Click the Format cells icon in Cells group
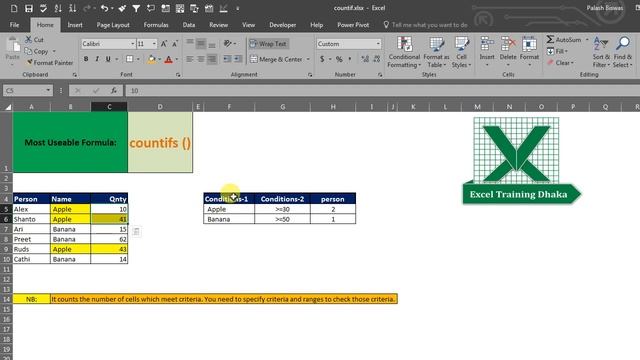640x360 pixels. point(529,44)
